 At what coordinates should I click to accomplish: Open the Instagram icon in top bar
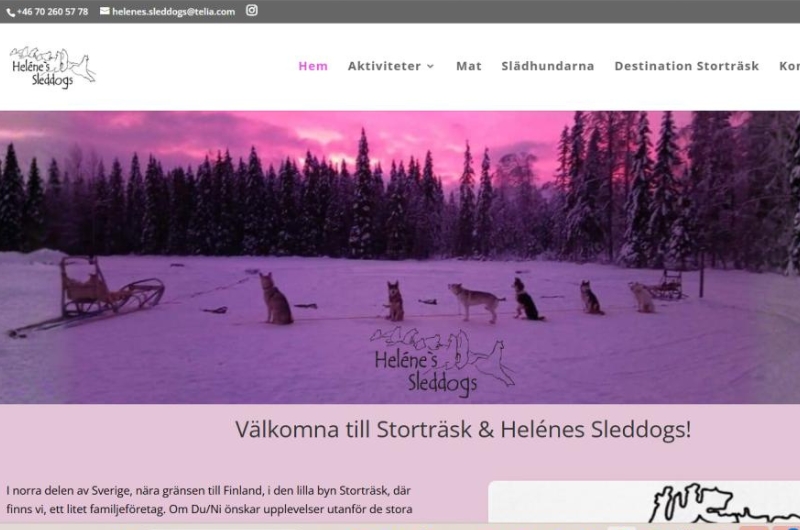(x=252, y=10)
